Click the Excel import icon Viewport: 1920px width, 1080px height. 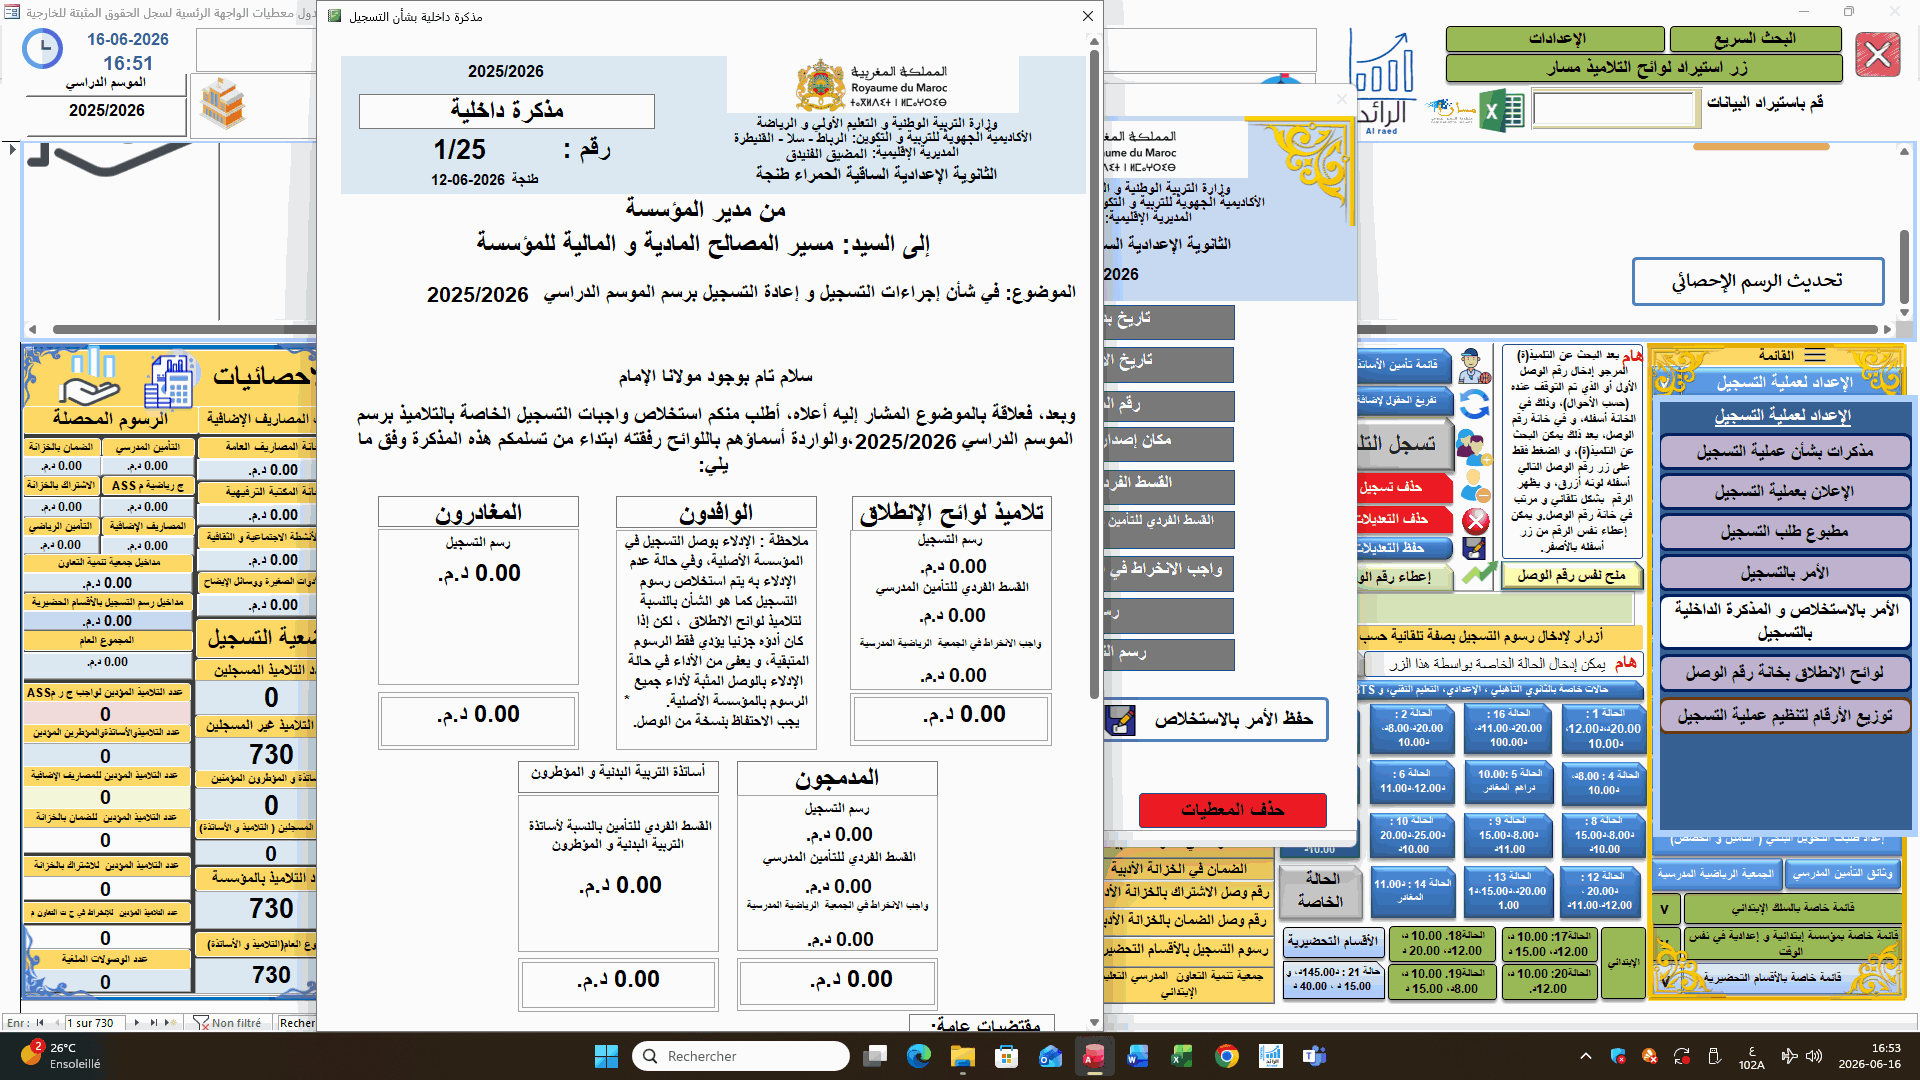pos(1502,111)
